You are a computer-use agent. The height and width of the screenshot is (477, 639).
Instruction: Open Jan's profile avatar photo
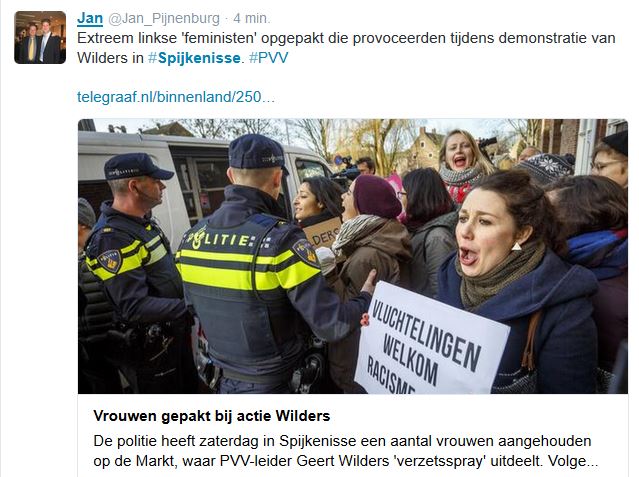tap(40, 38)
